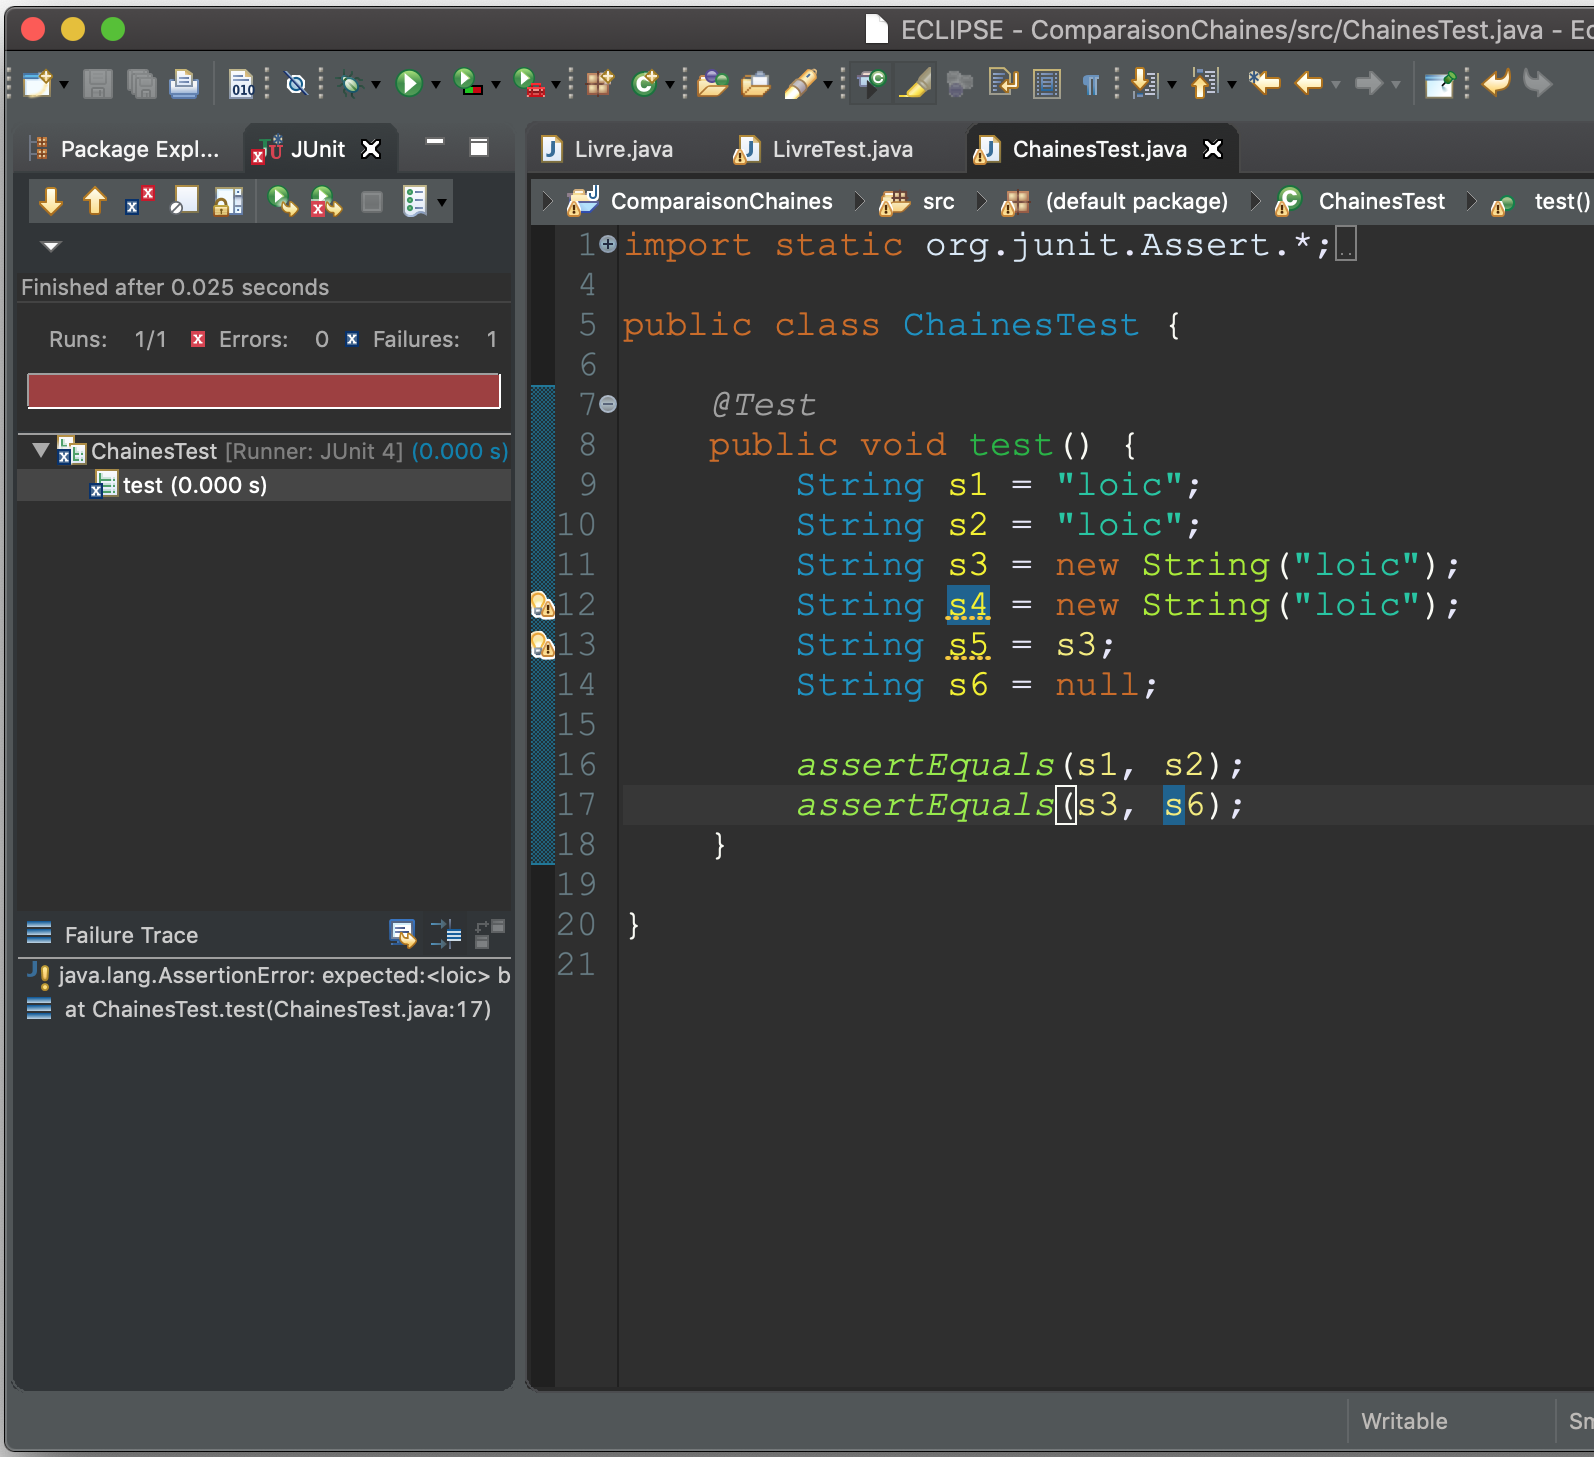Open the dropdown next to New wizard icon

[64, 85]
